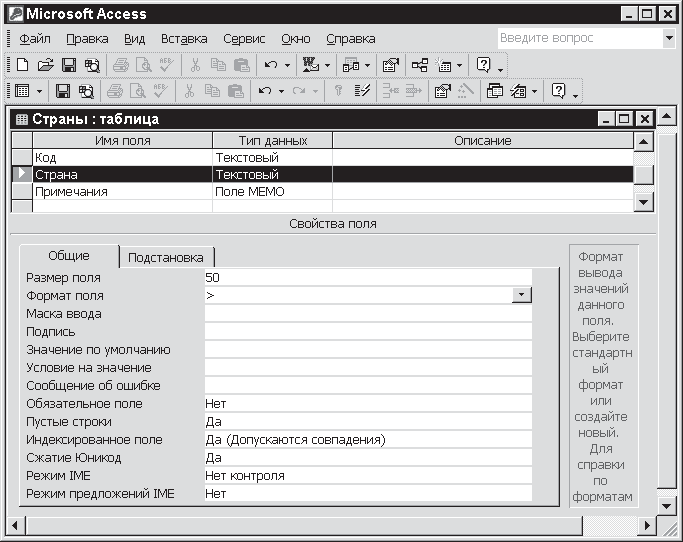
Task: Click the horizontal scrollbar left arrow
Action: coord(15,525)
